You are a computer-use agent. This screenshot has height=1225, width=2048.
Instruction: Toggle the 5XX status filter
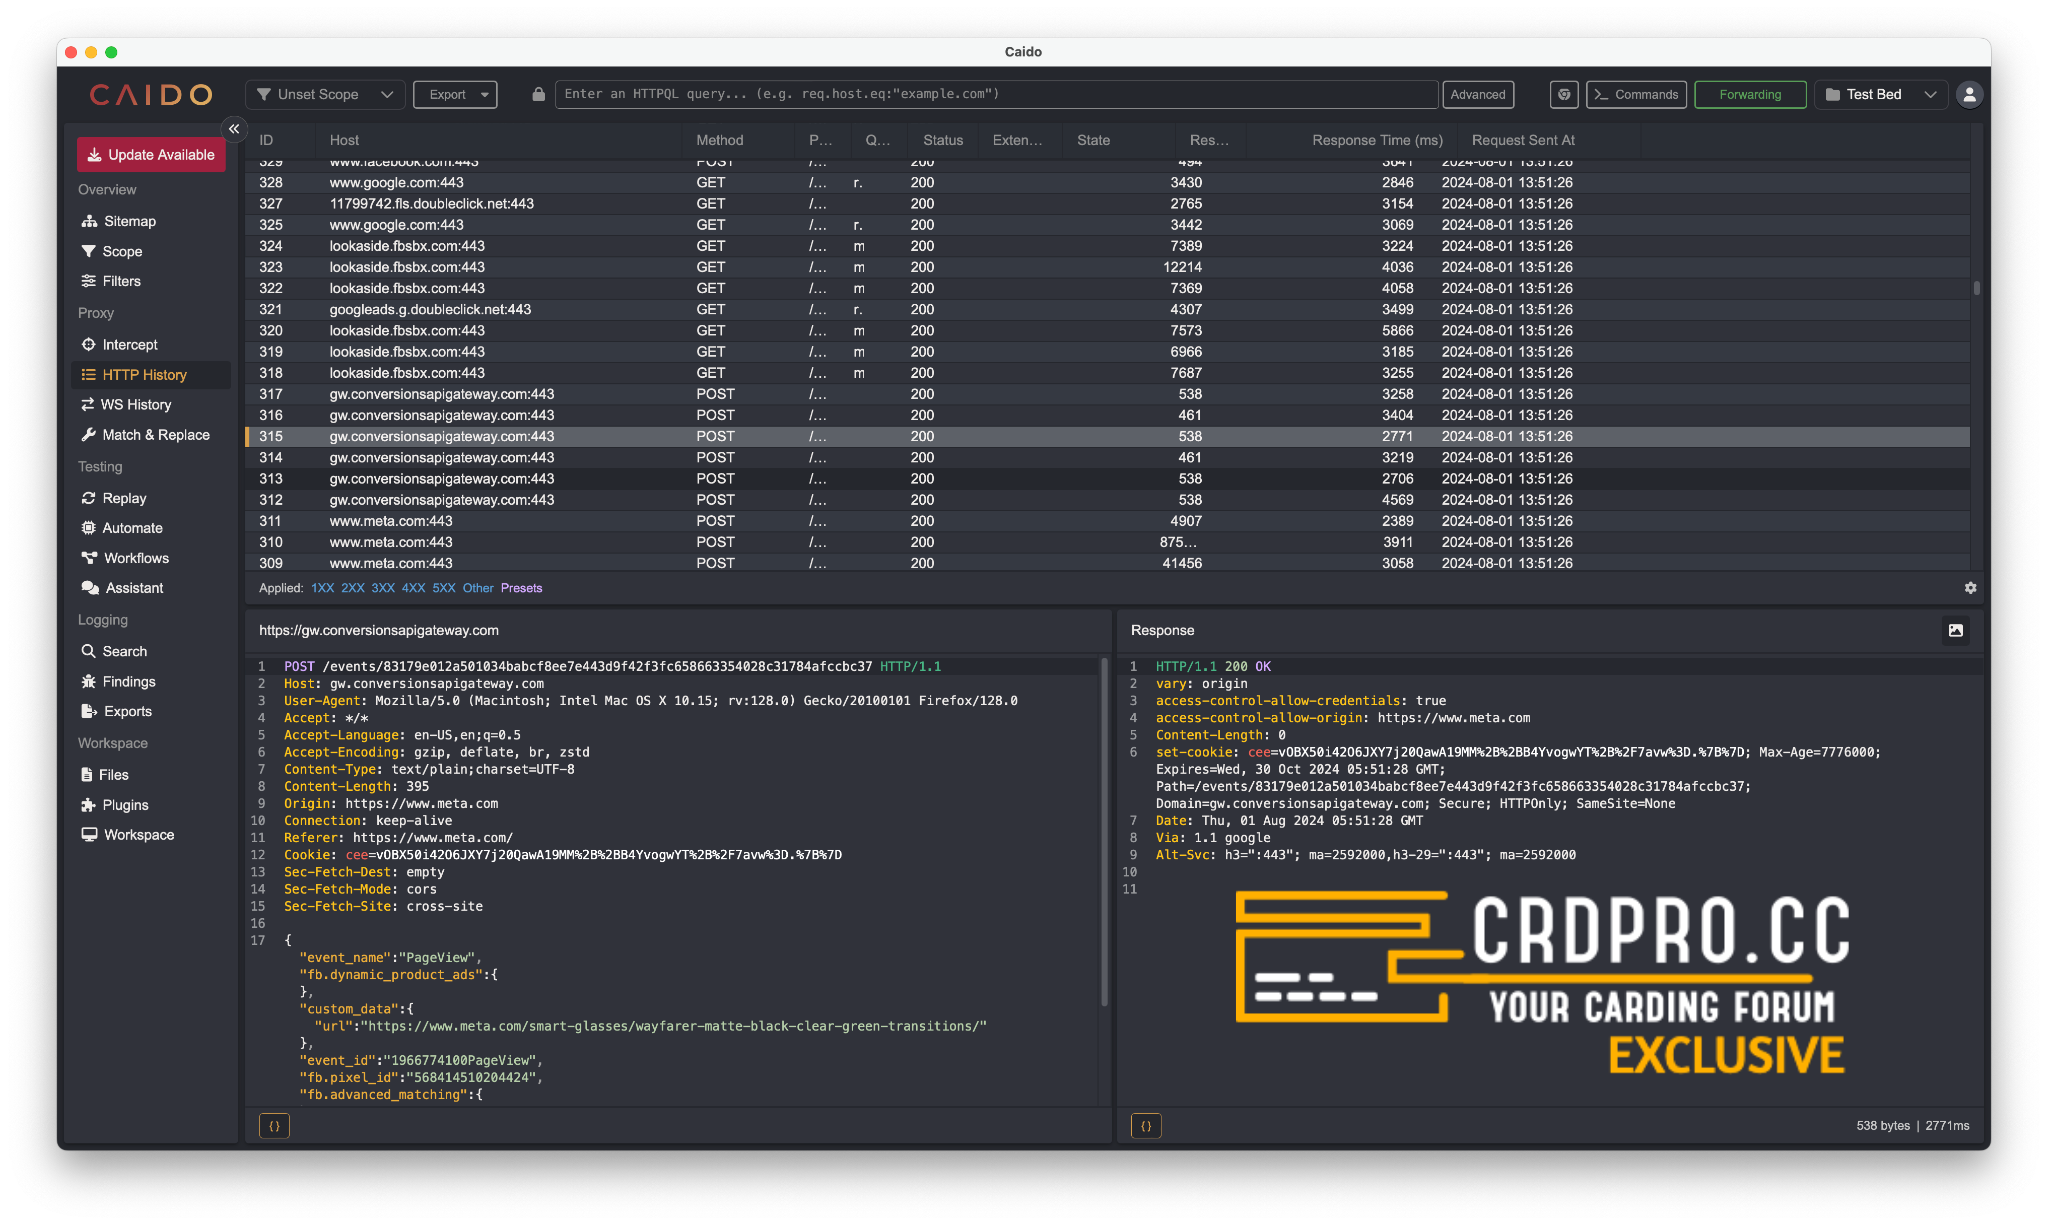(x=444, y=588)
